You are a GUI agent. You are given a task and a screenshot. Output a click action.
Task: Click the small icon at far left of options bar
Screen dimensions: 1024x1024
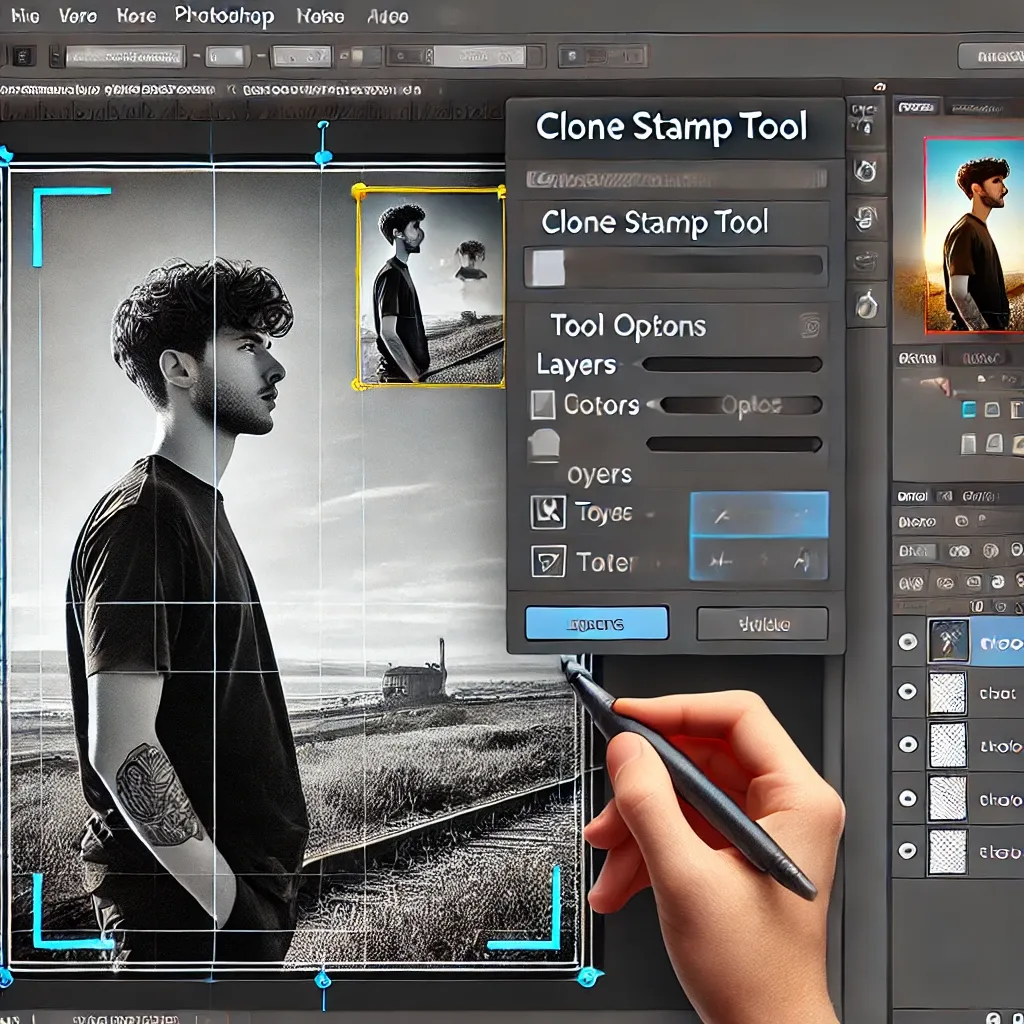point(22,56)
